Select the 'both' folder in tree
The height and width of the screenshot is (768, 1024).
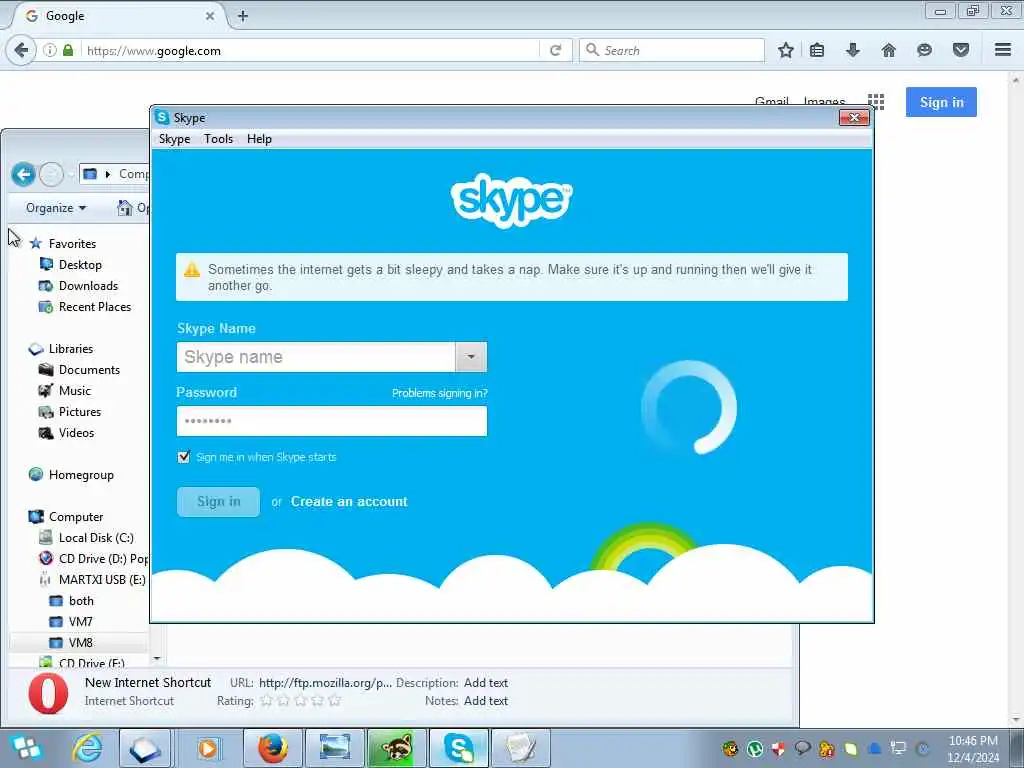[81, 601]
